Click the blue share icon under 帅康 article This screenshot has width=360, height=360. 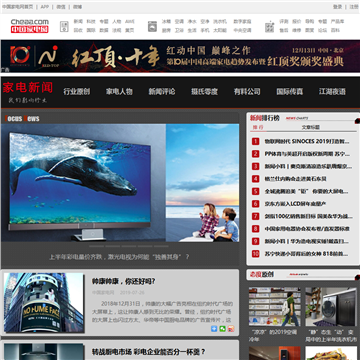point(214,329)
